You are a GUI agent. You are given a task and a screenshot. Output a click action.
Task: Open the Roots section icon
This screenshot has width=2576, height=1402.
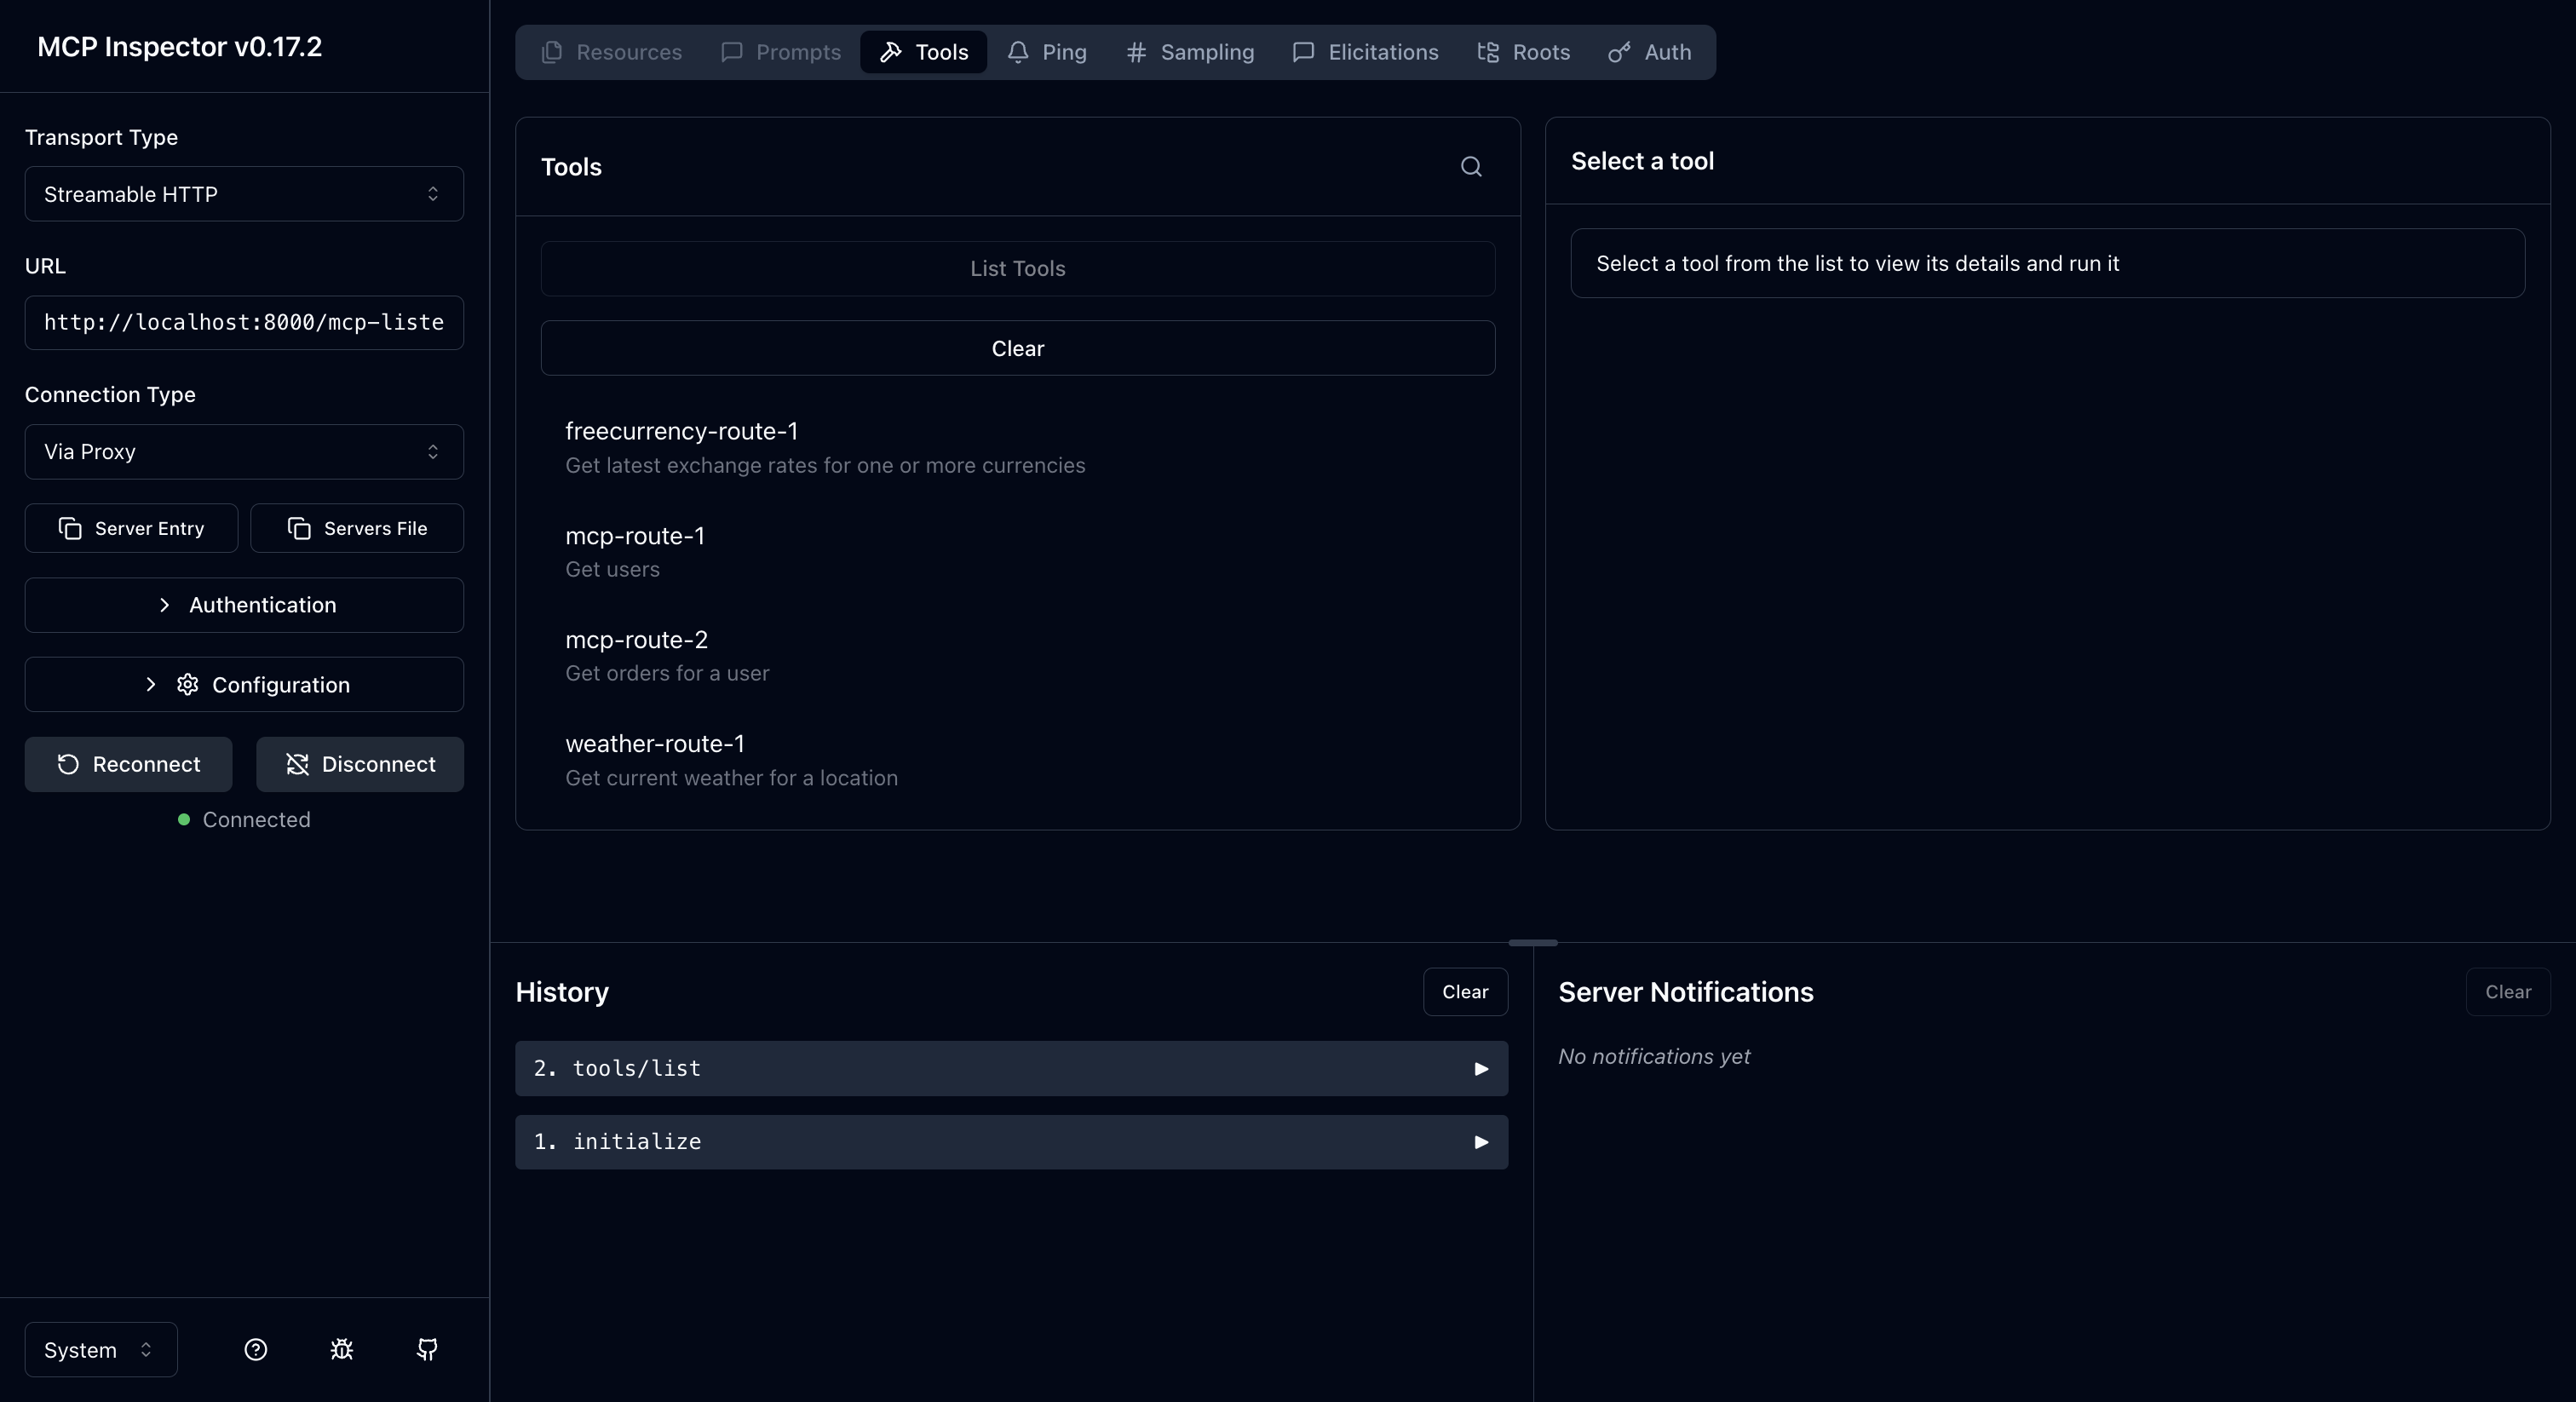click(x=1488, y=52)
